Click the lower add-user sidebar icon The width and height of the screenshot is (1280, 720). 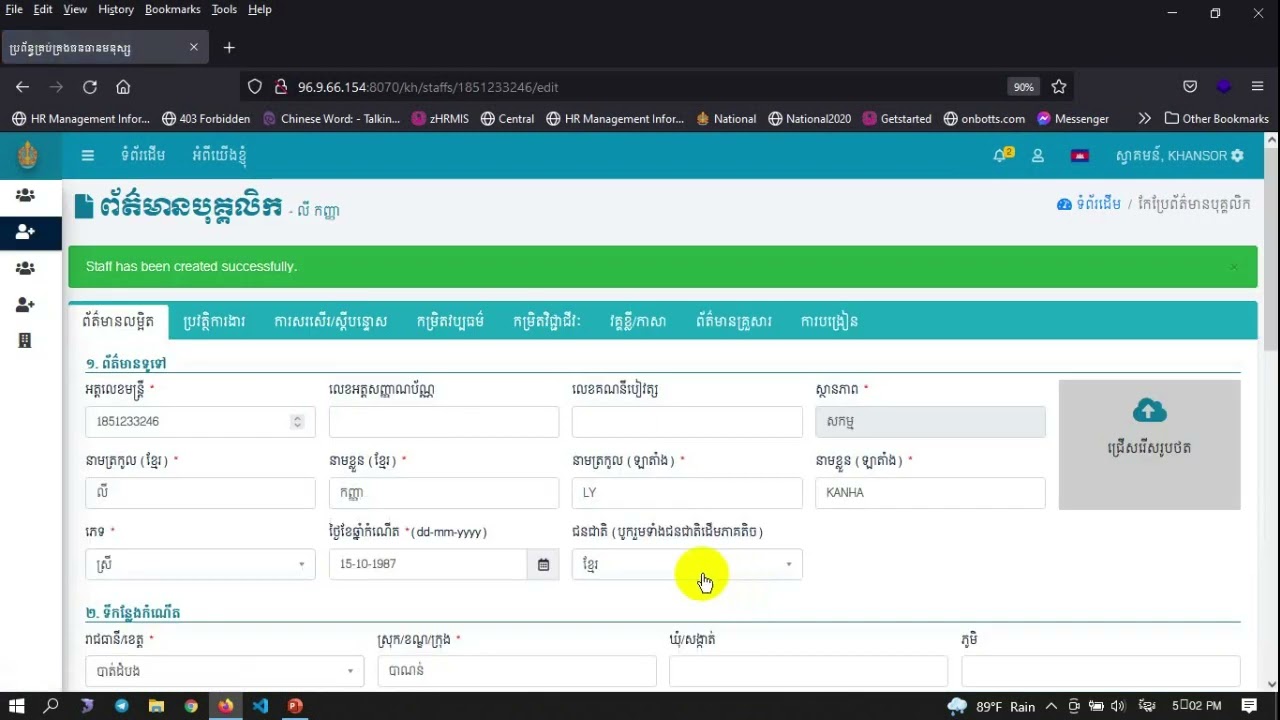[x=25, y=304]
